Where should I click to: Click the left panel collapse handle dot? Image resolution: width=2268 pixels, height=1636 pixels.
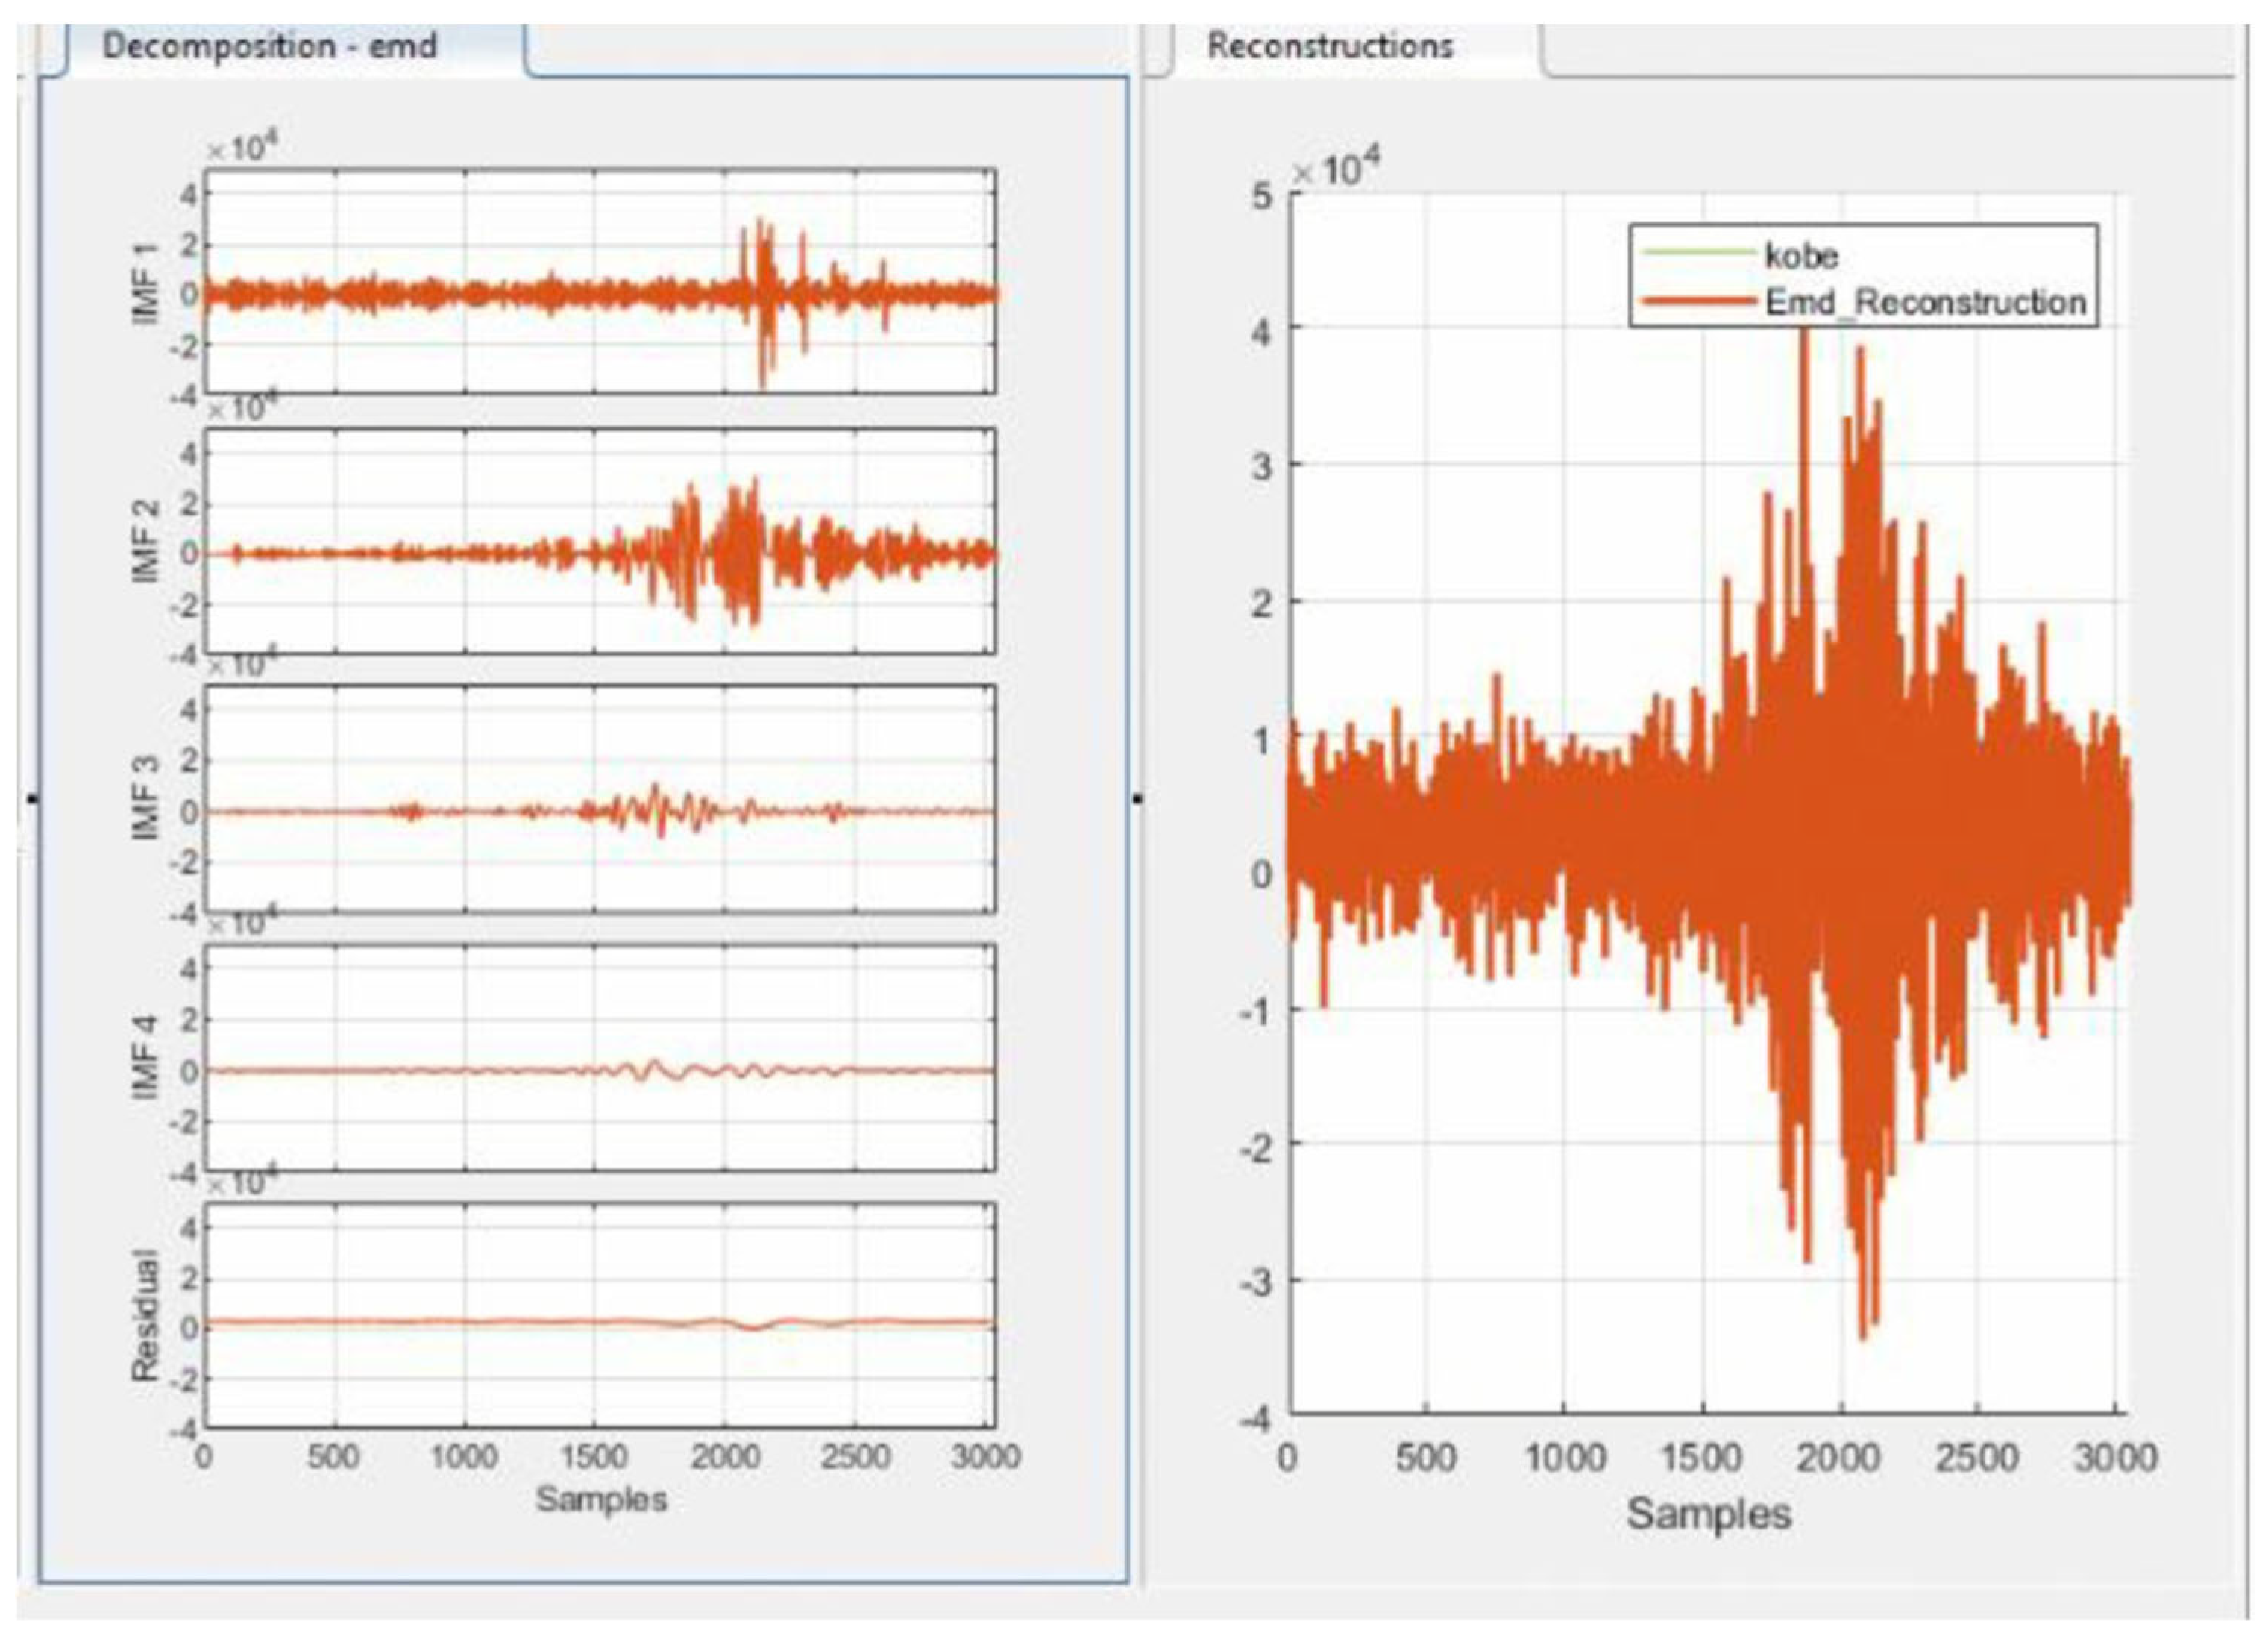[33, 798]
